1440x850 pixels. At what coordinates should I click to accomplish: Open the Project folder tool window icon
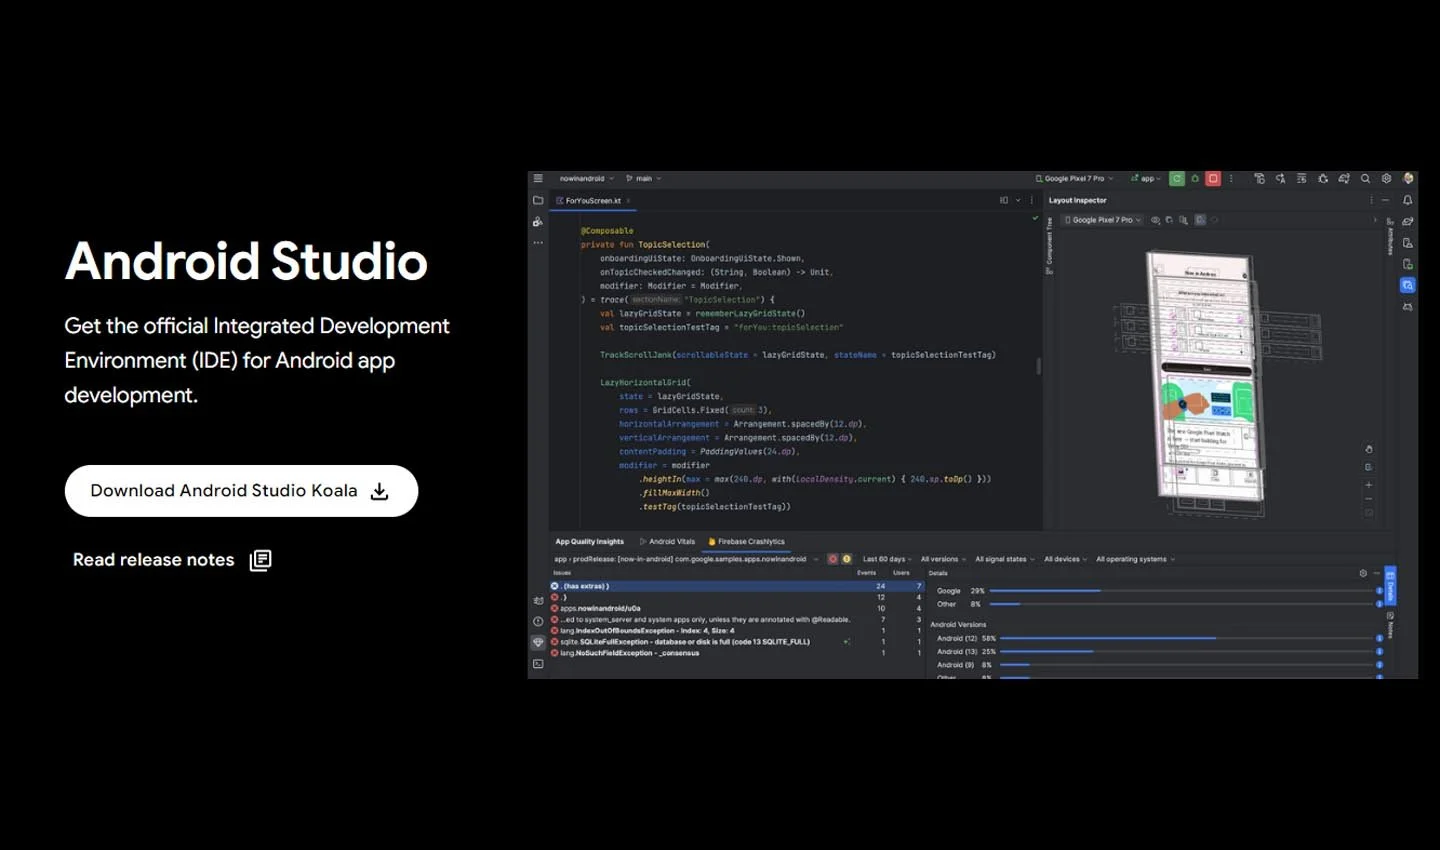tap(538, 200)
